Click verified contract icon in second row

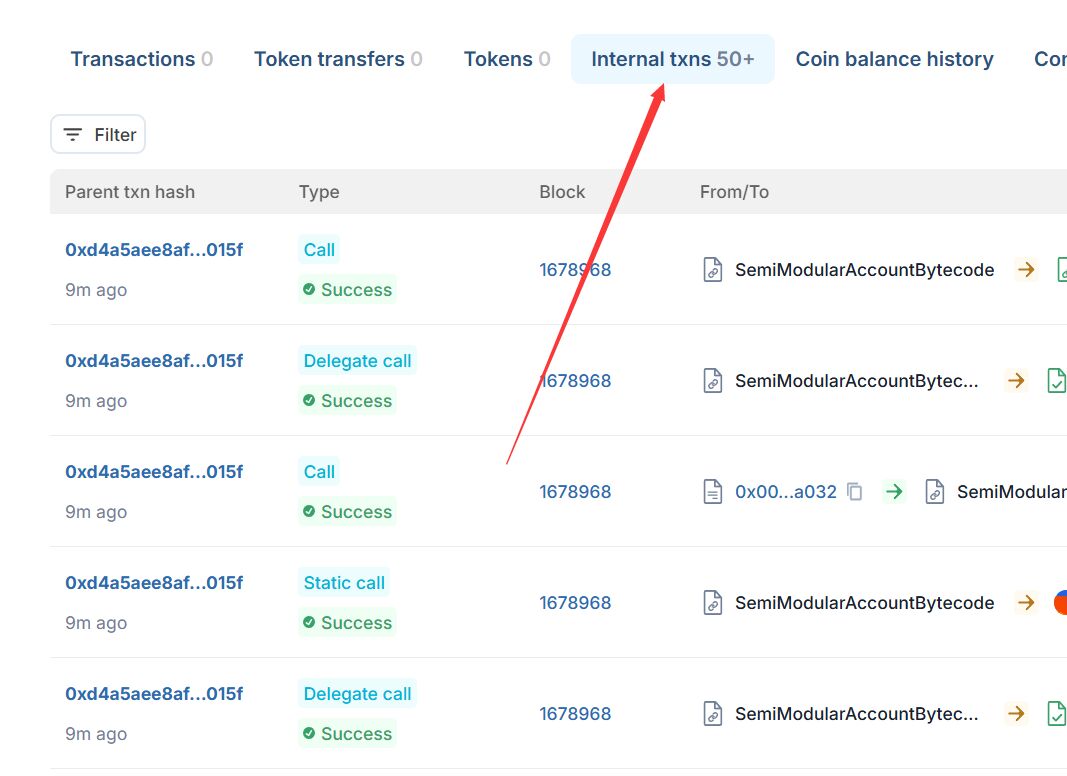pyautogui.click(x=1056, y=381)
